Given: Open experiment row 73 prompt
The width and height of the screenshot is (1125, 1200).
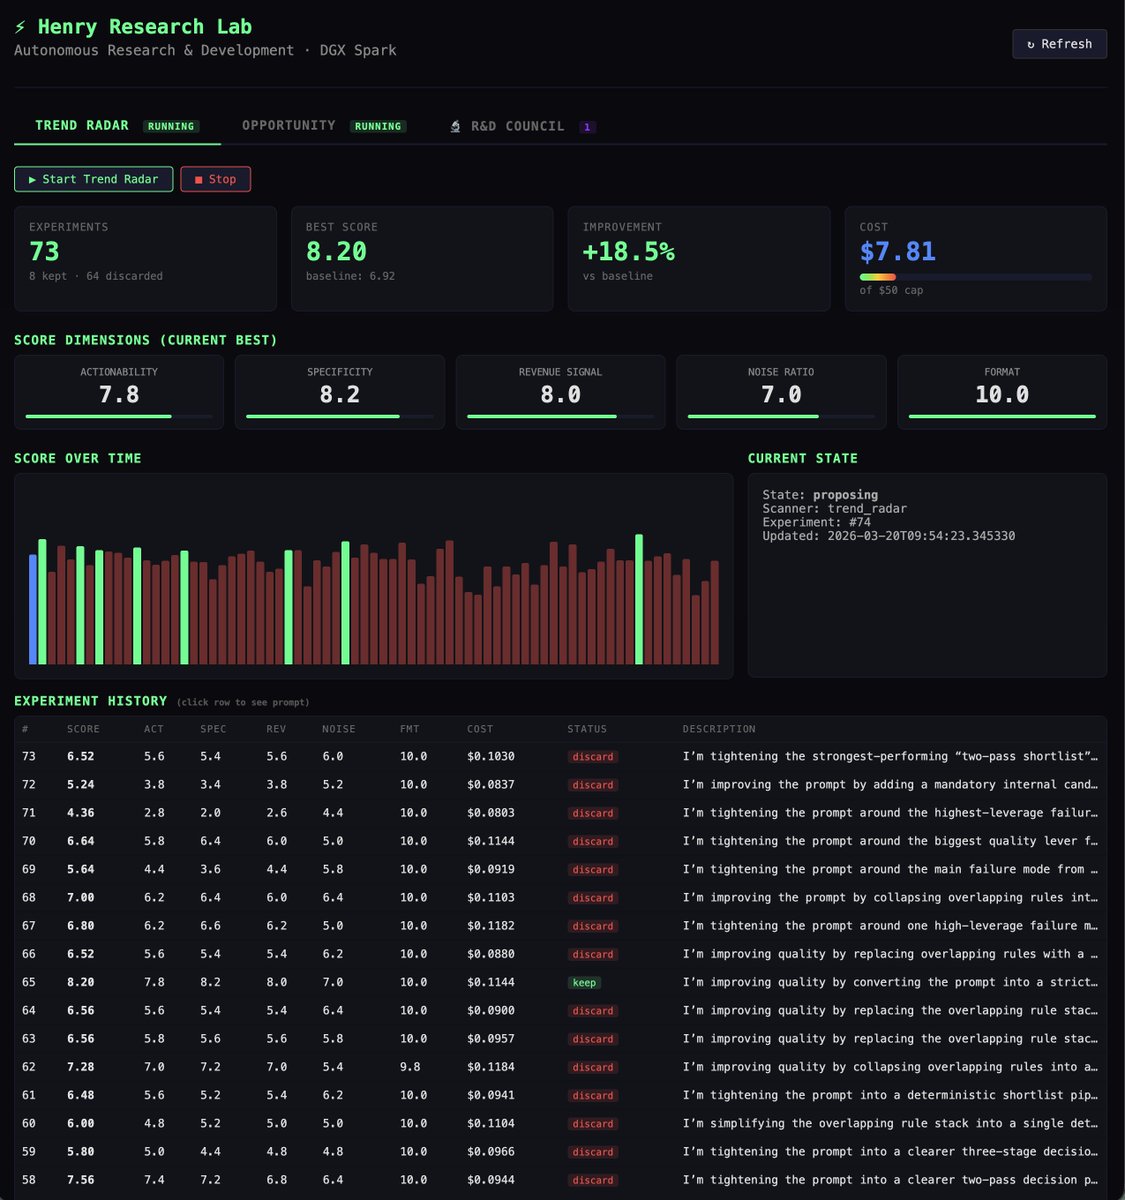Looking at the screenshot, I should pos(560,757).
